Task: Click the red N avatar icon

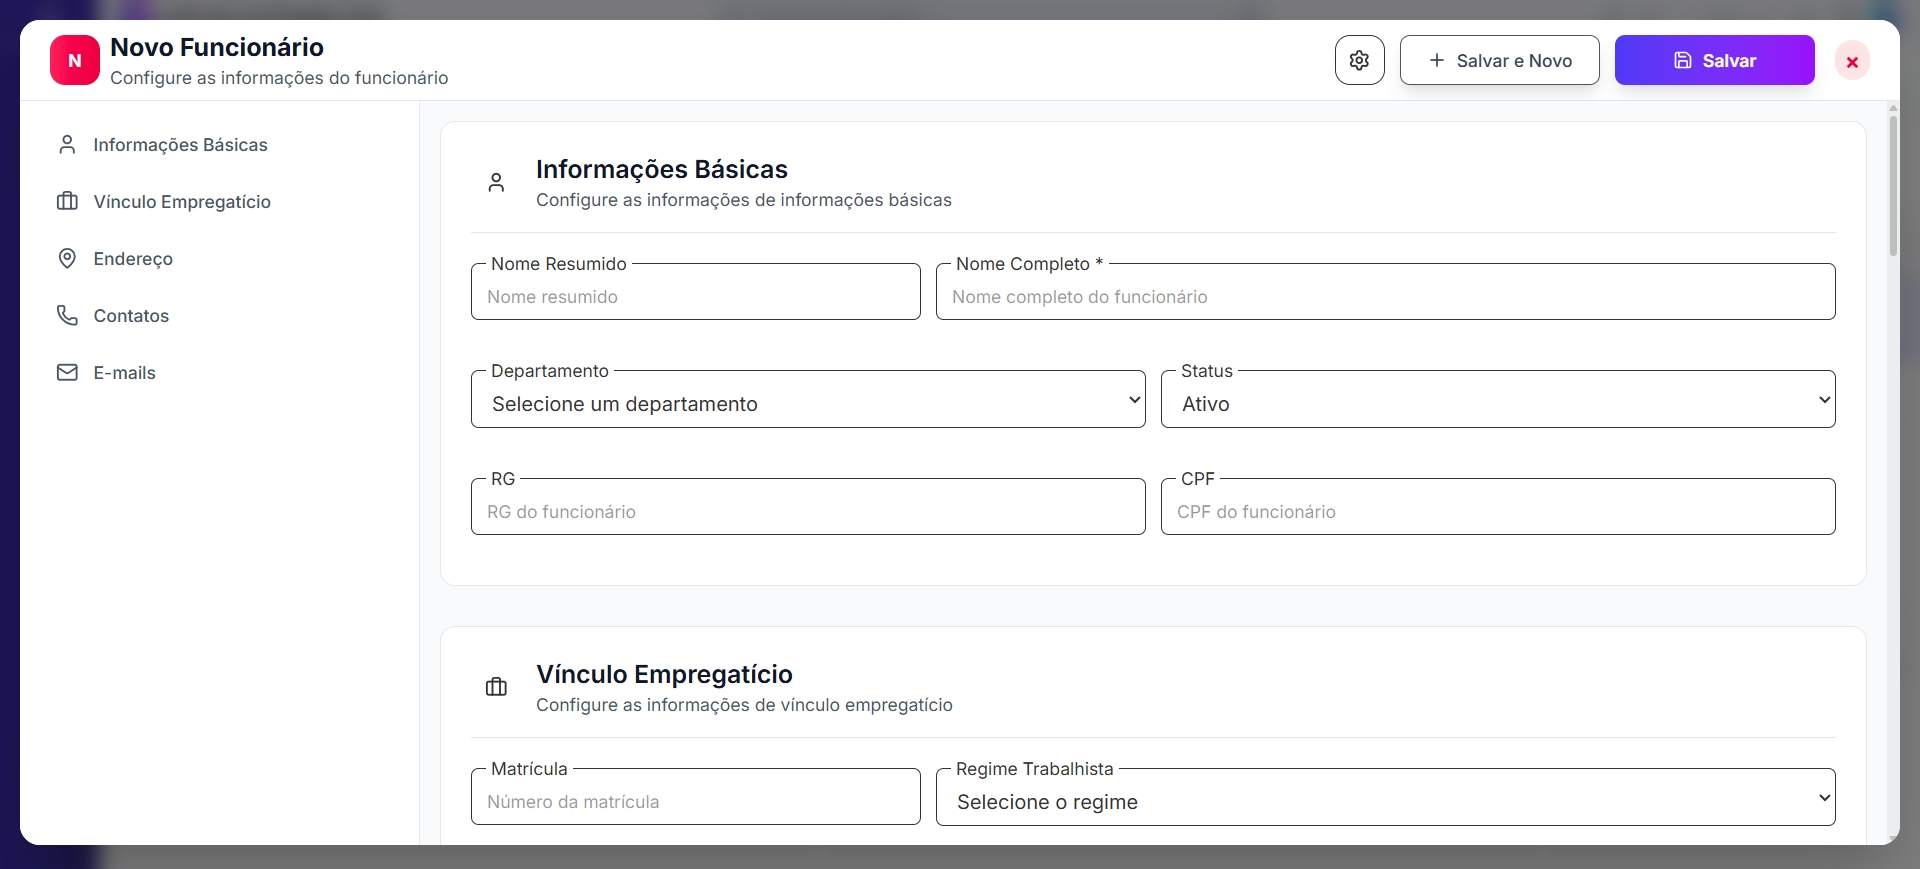Action: (x=75, y=60)
